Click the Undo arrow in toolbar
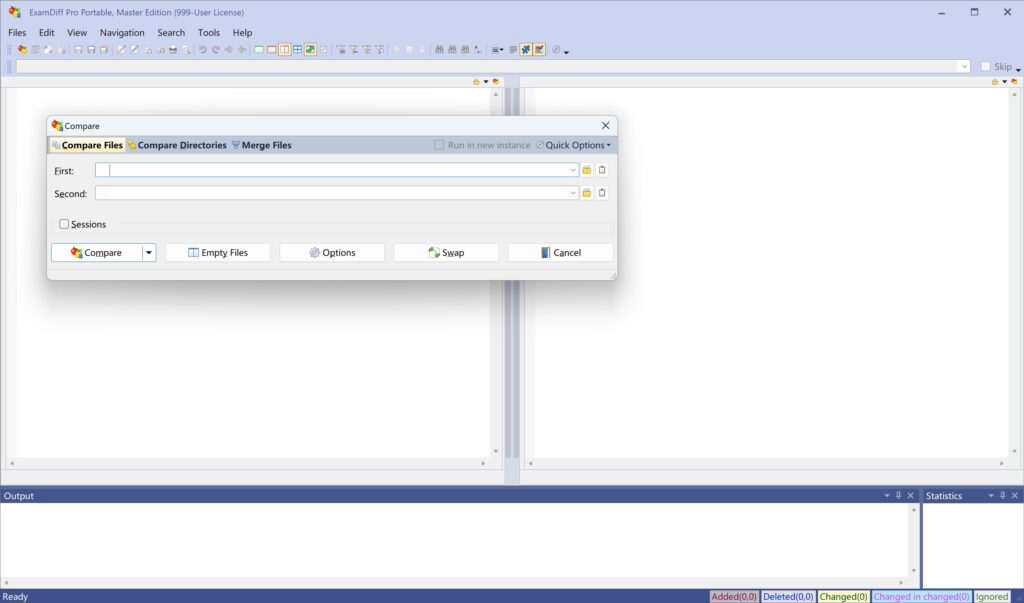Screen dimensions: 1024x603 point(202,50)
